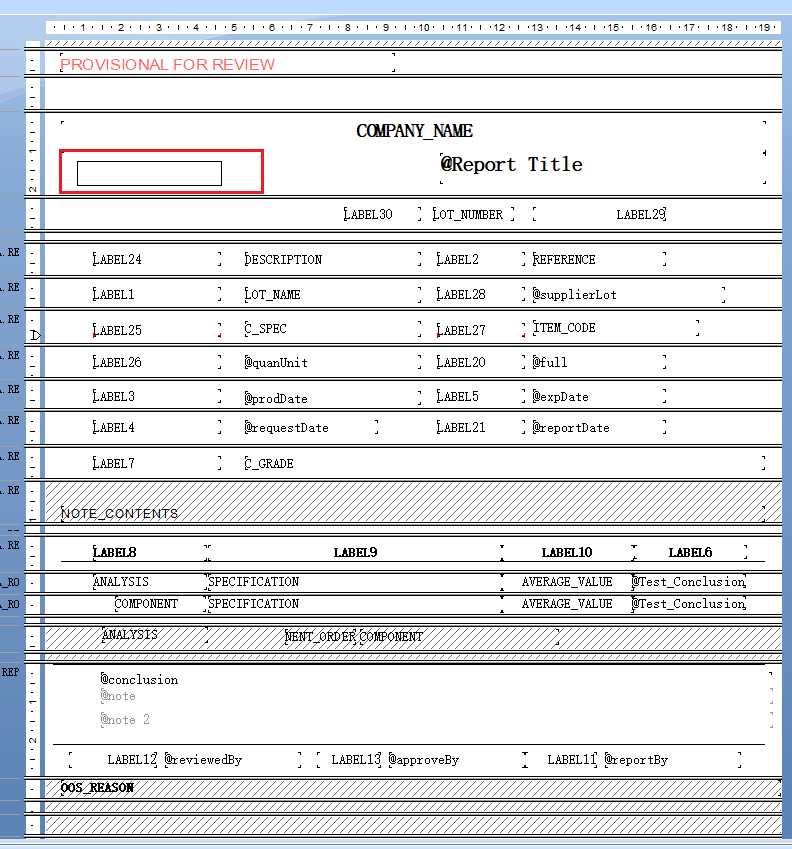792x849 pixels.
Task: Select the LOT_NUMBER field
Action: coord(473,214)
